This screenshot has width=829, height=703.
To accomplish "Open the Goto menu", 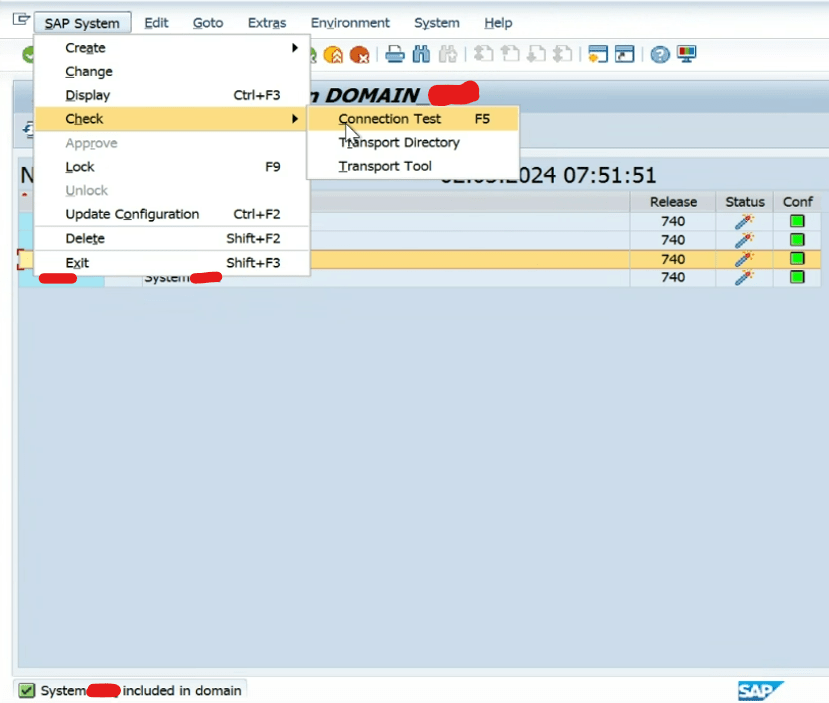I will click(x=208, y=23).
